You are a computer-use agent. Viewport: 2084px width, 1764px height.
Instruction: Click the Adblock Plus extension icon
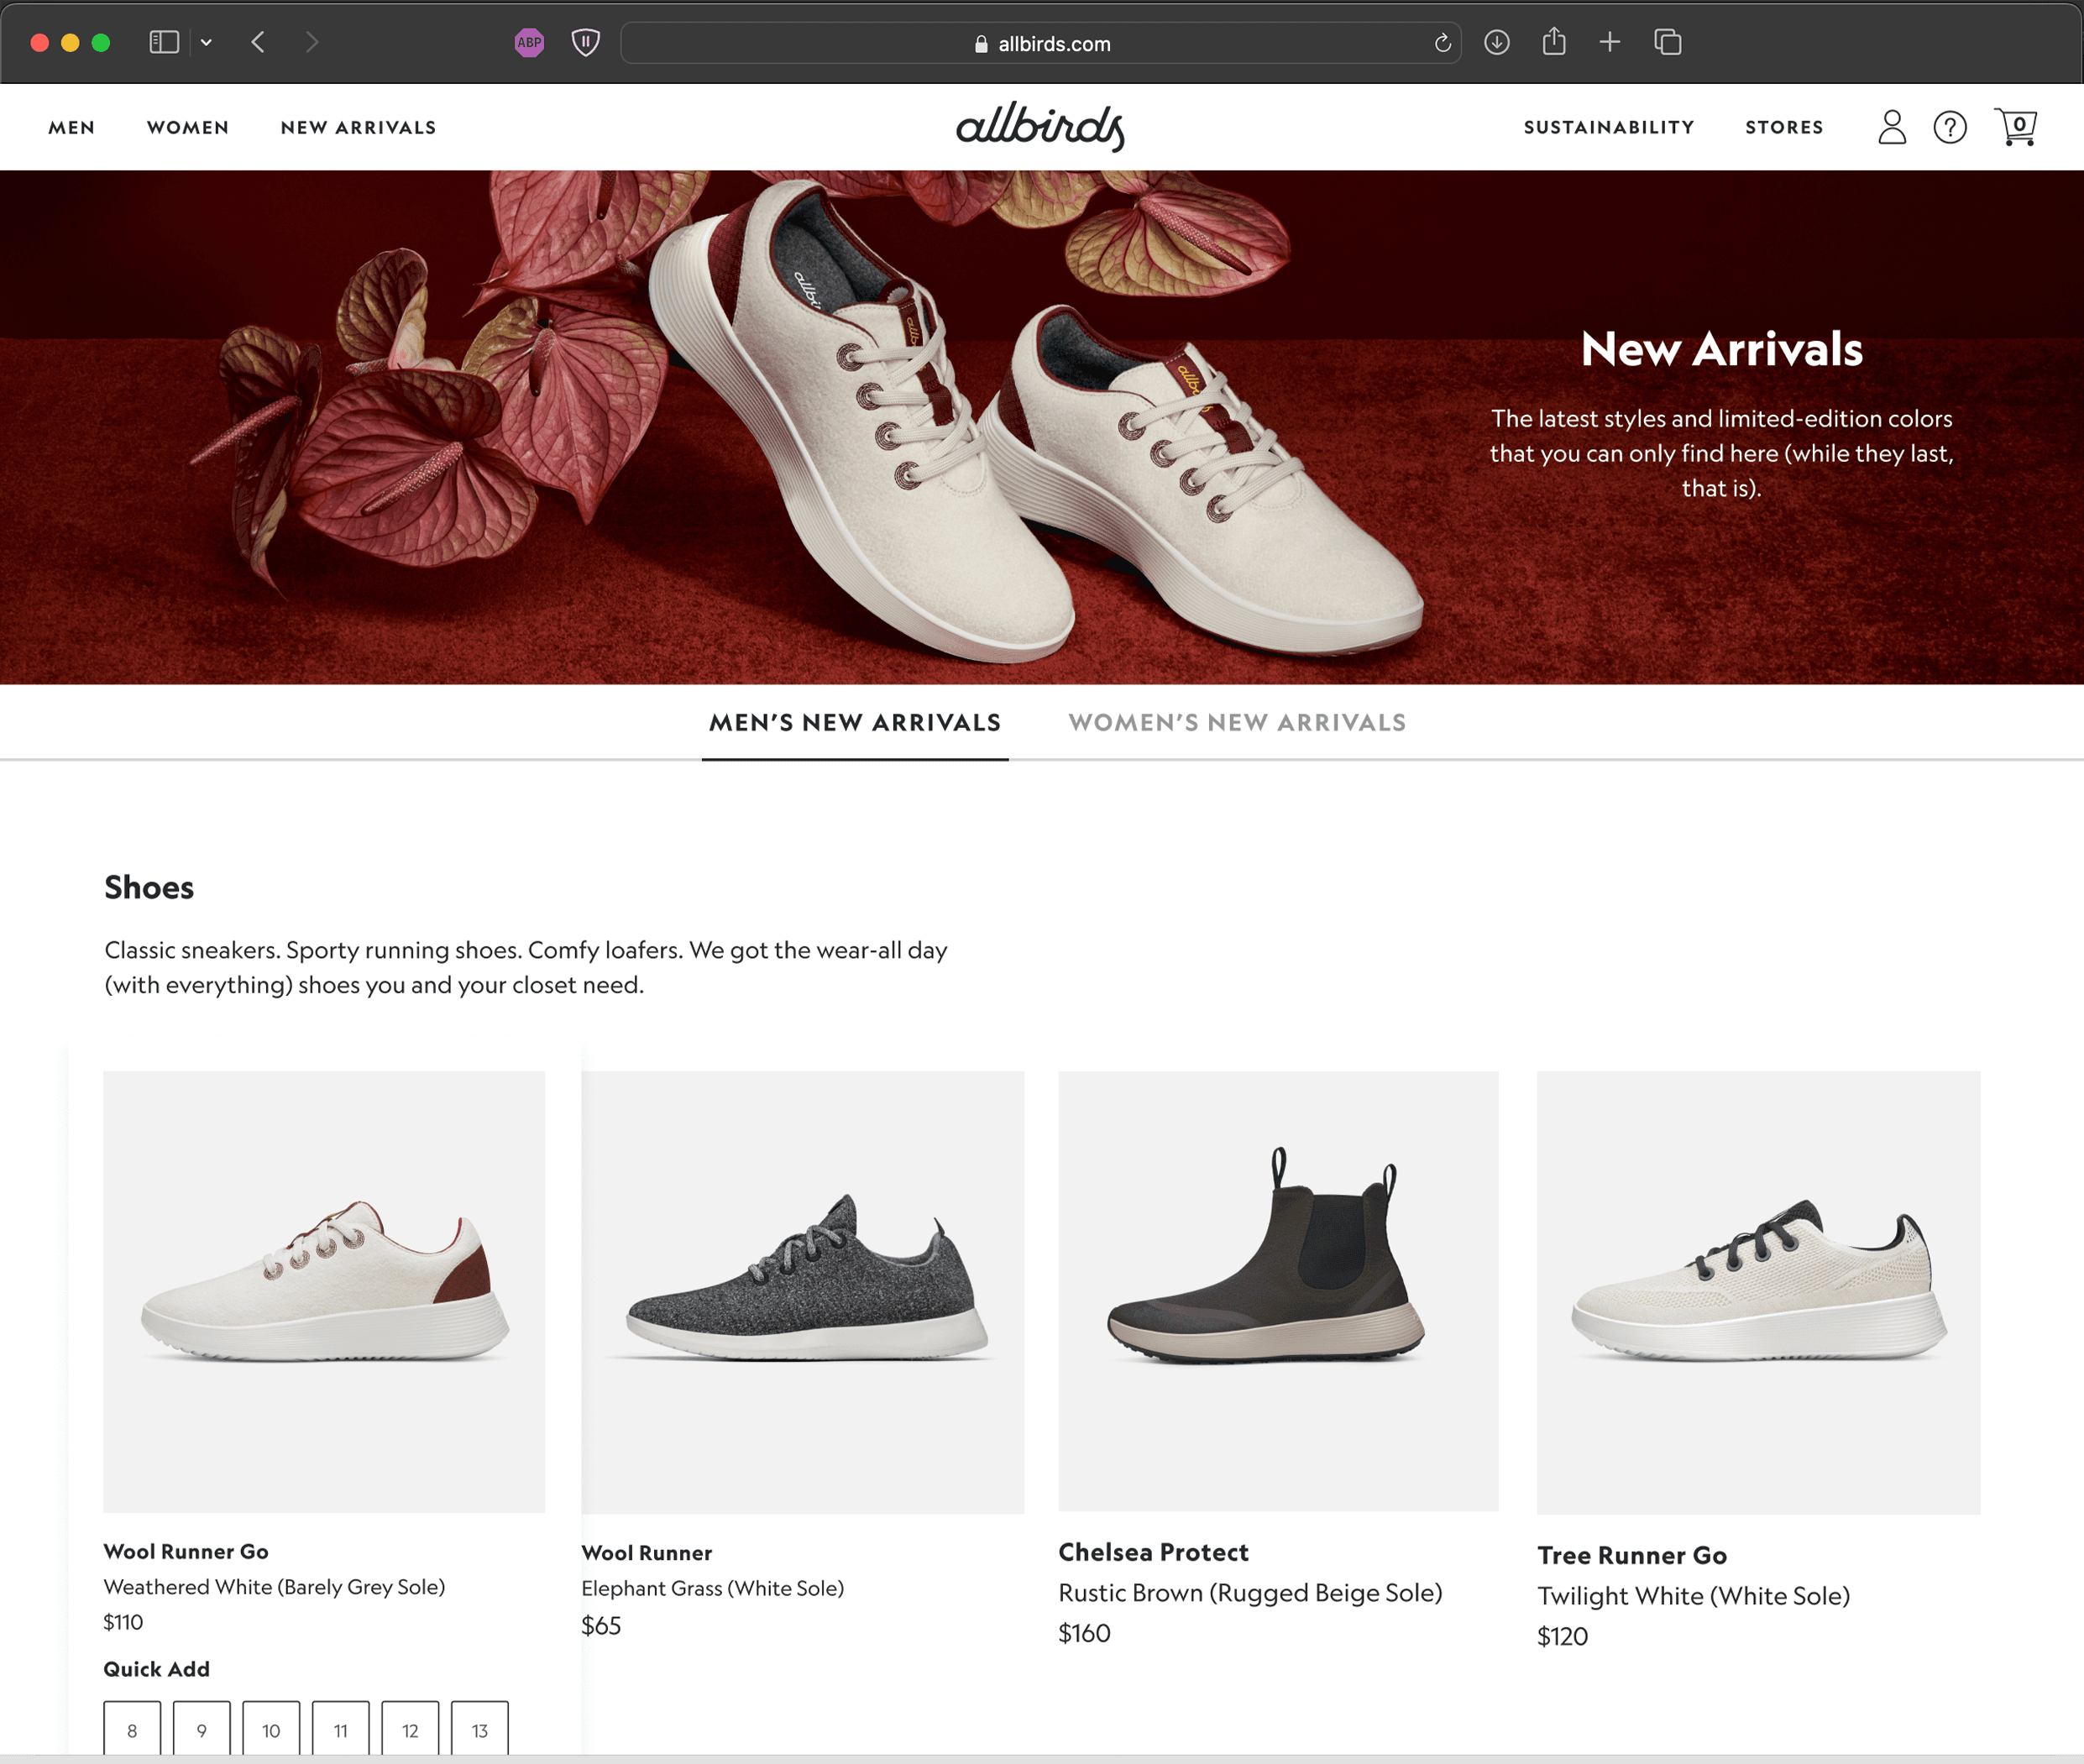(x=529, y=43)
